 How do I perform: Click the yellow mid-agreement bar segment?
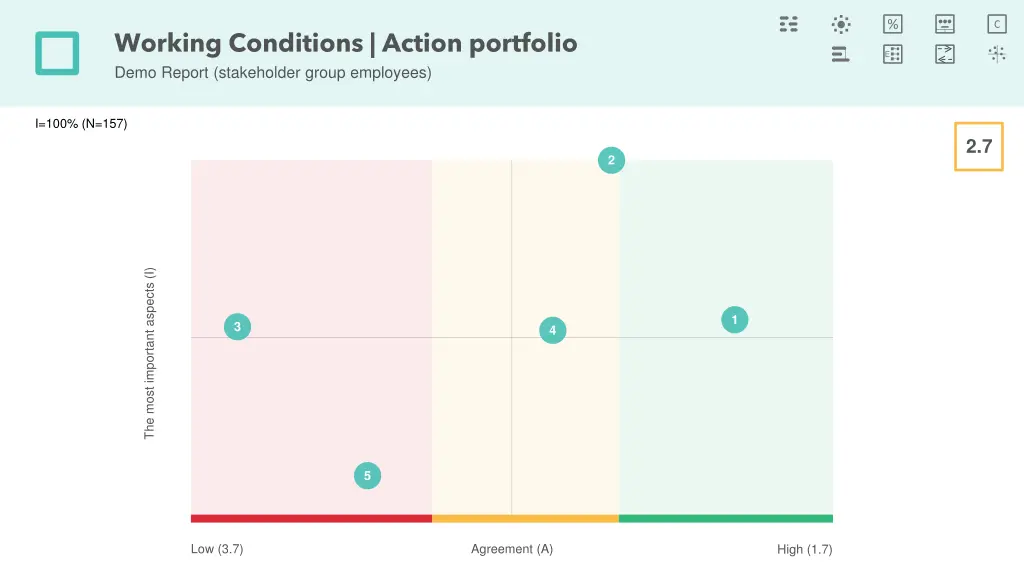pos(525,518)
